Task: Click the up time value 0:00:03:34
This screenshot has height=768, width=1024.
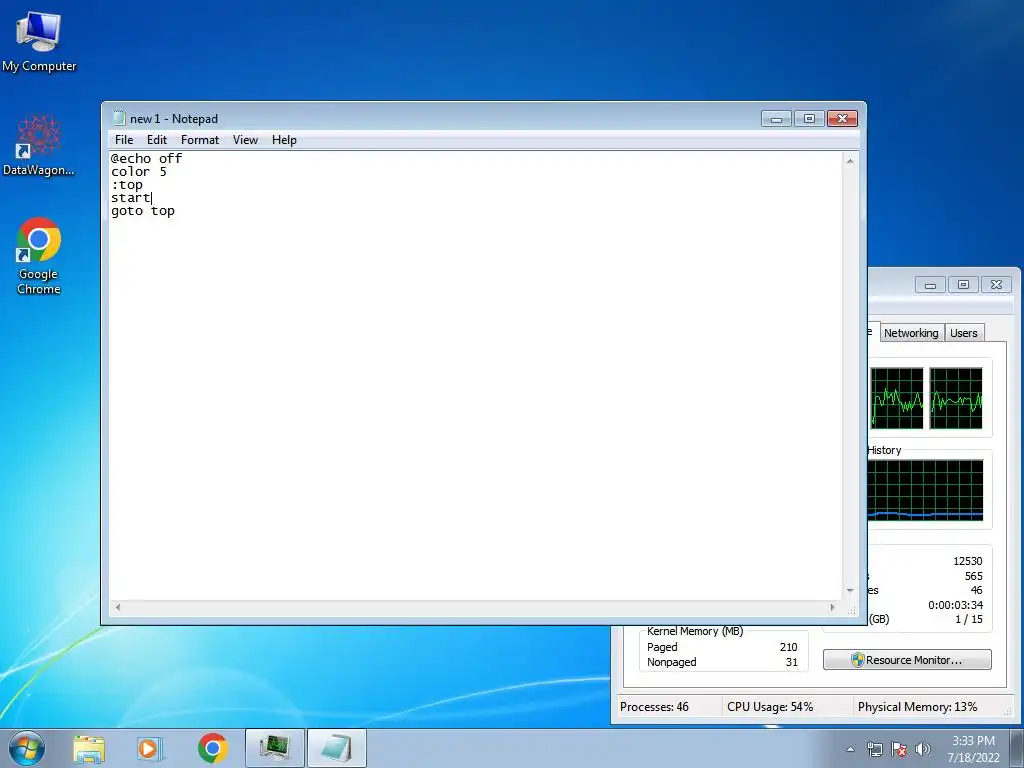Action: click(x=955, y=605)
